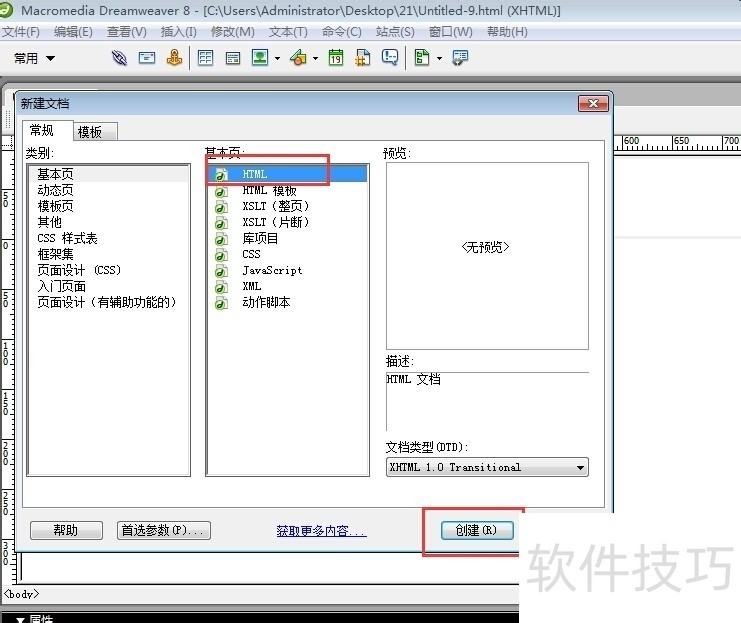Click the 创建(R) button
Viewport: 741px width, 623px height.
pos(477,530)
